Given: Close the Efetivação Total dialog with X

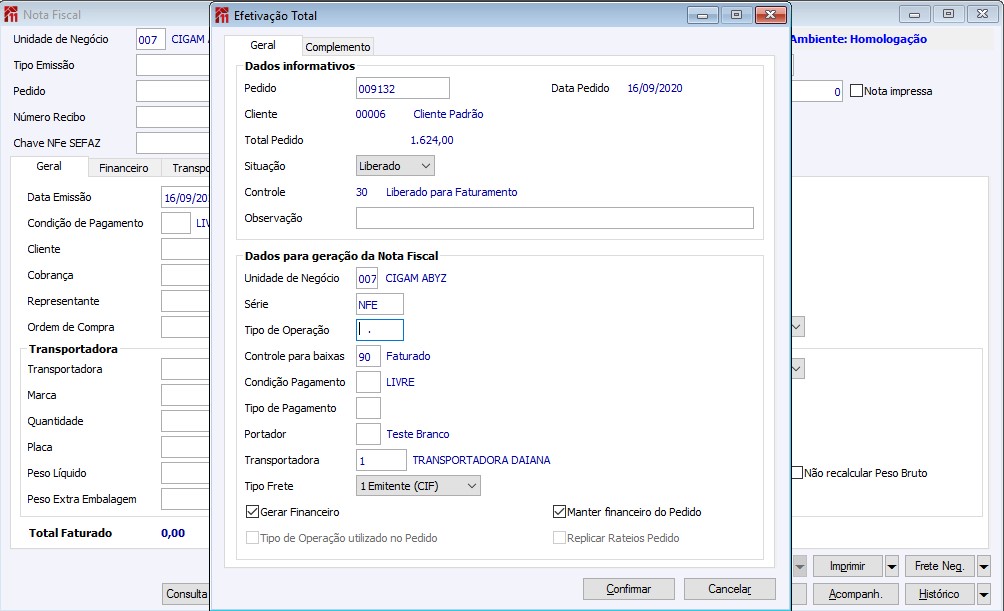Looking at the screenshot, I should 770,15.
